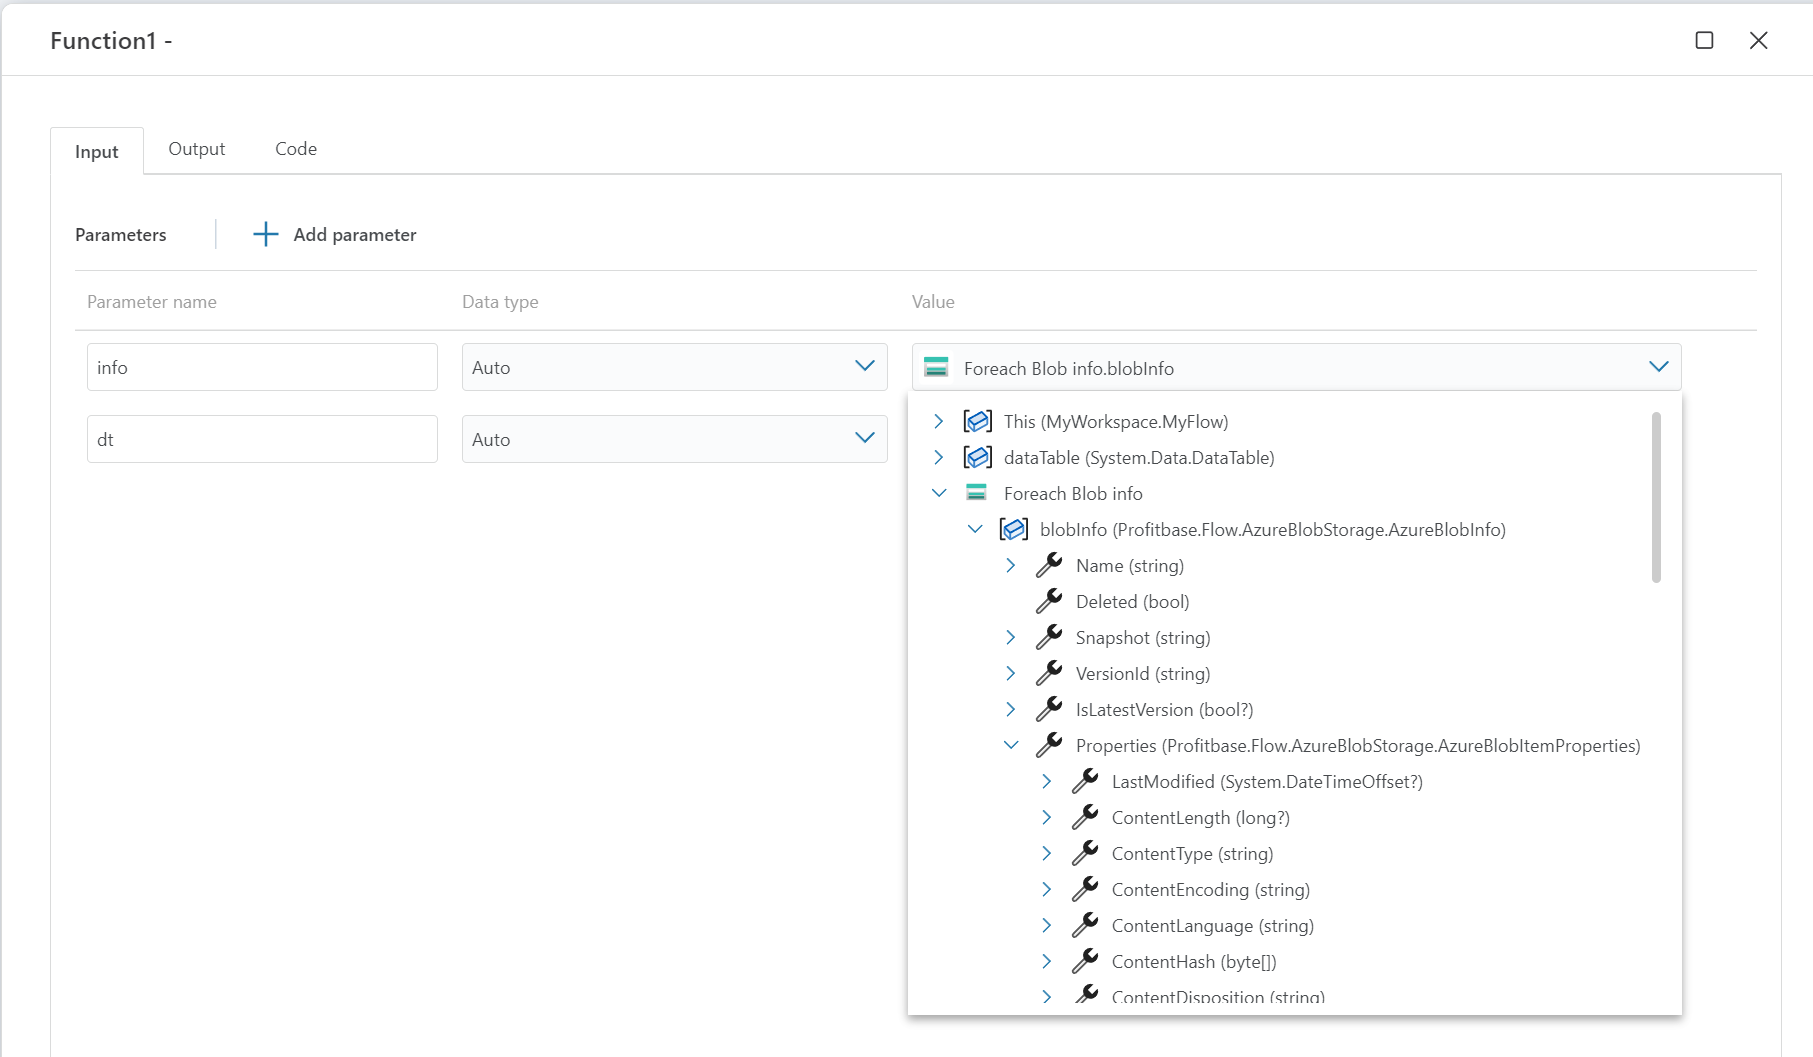The height and width of the screenshot is (1057, 1813).
Task: Select ContentType (string) property
Action: coord(1193,854)
